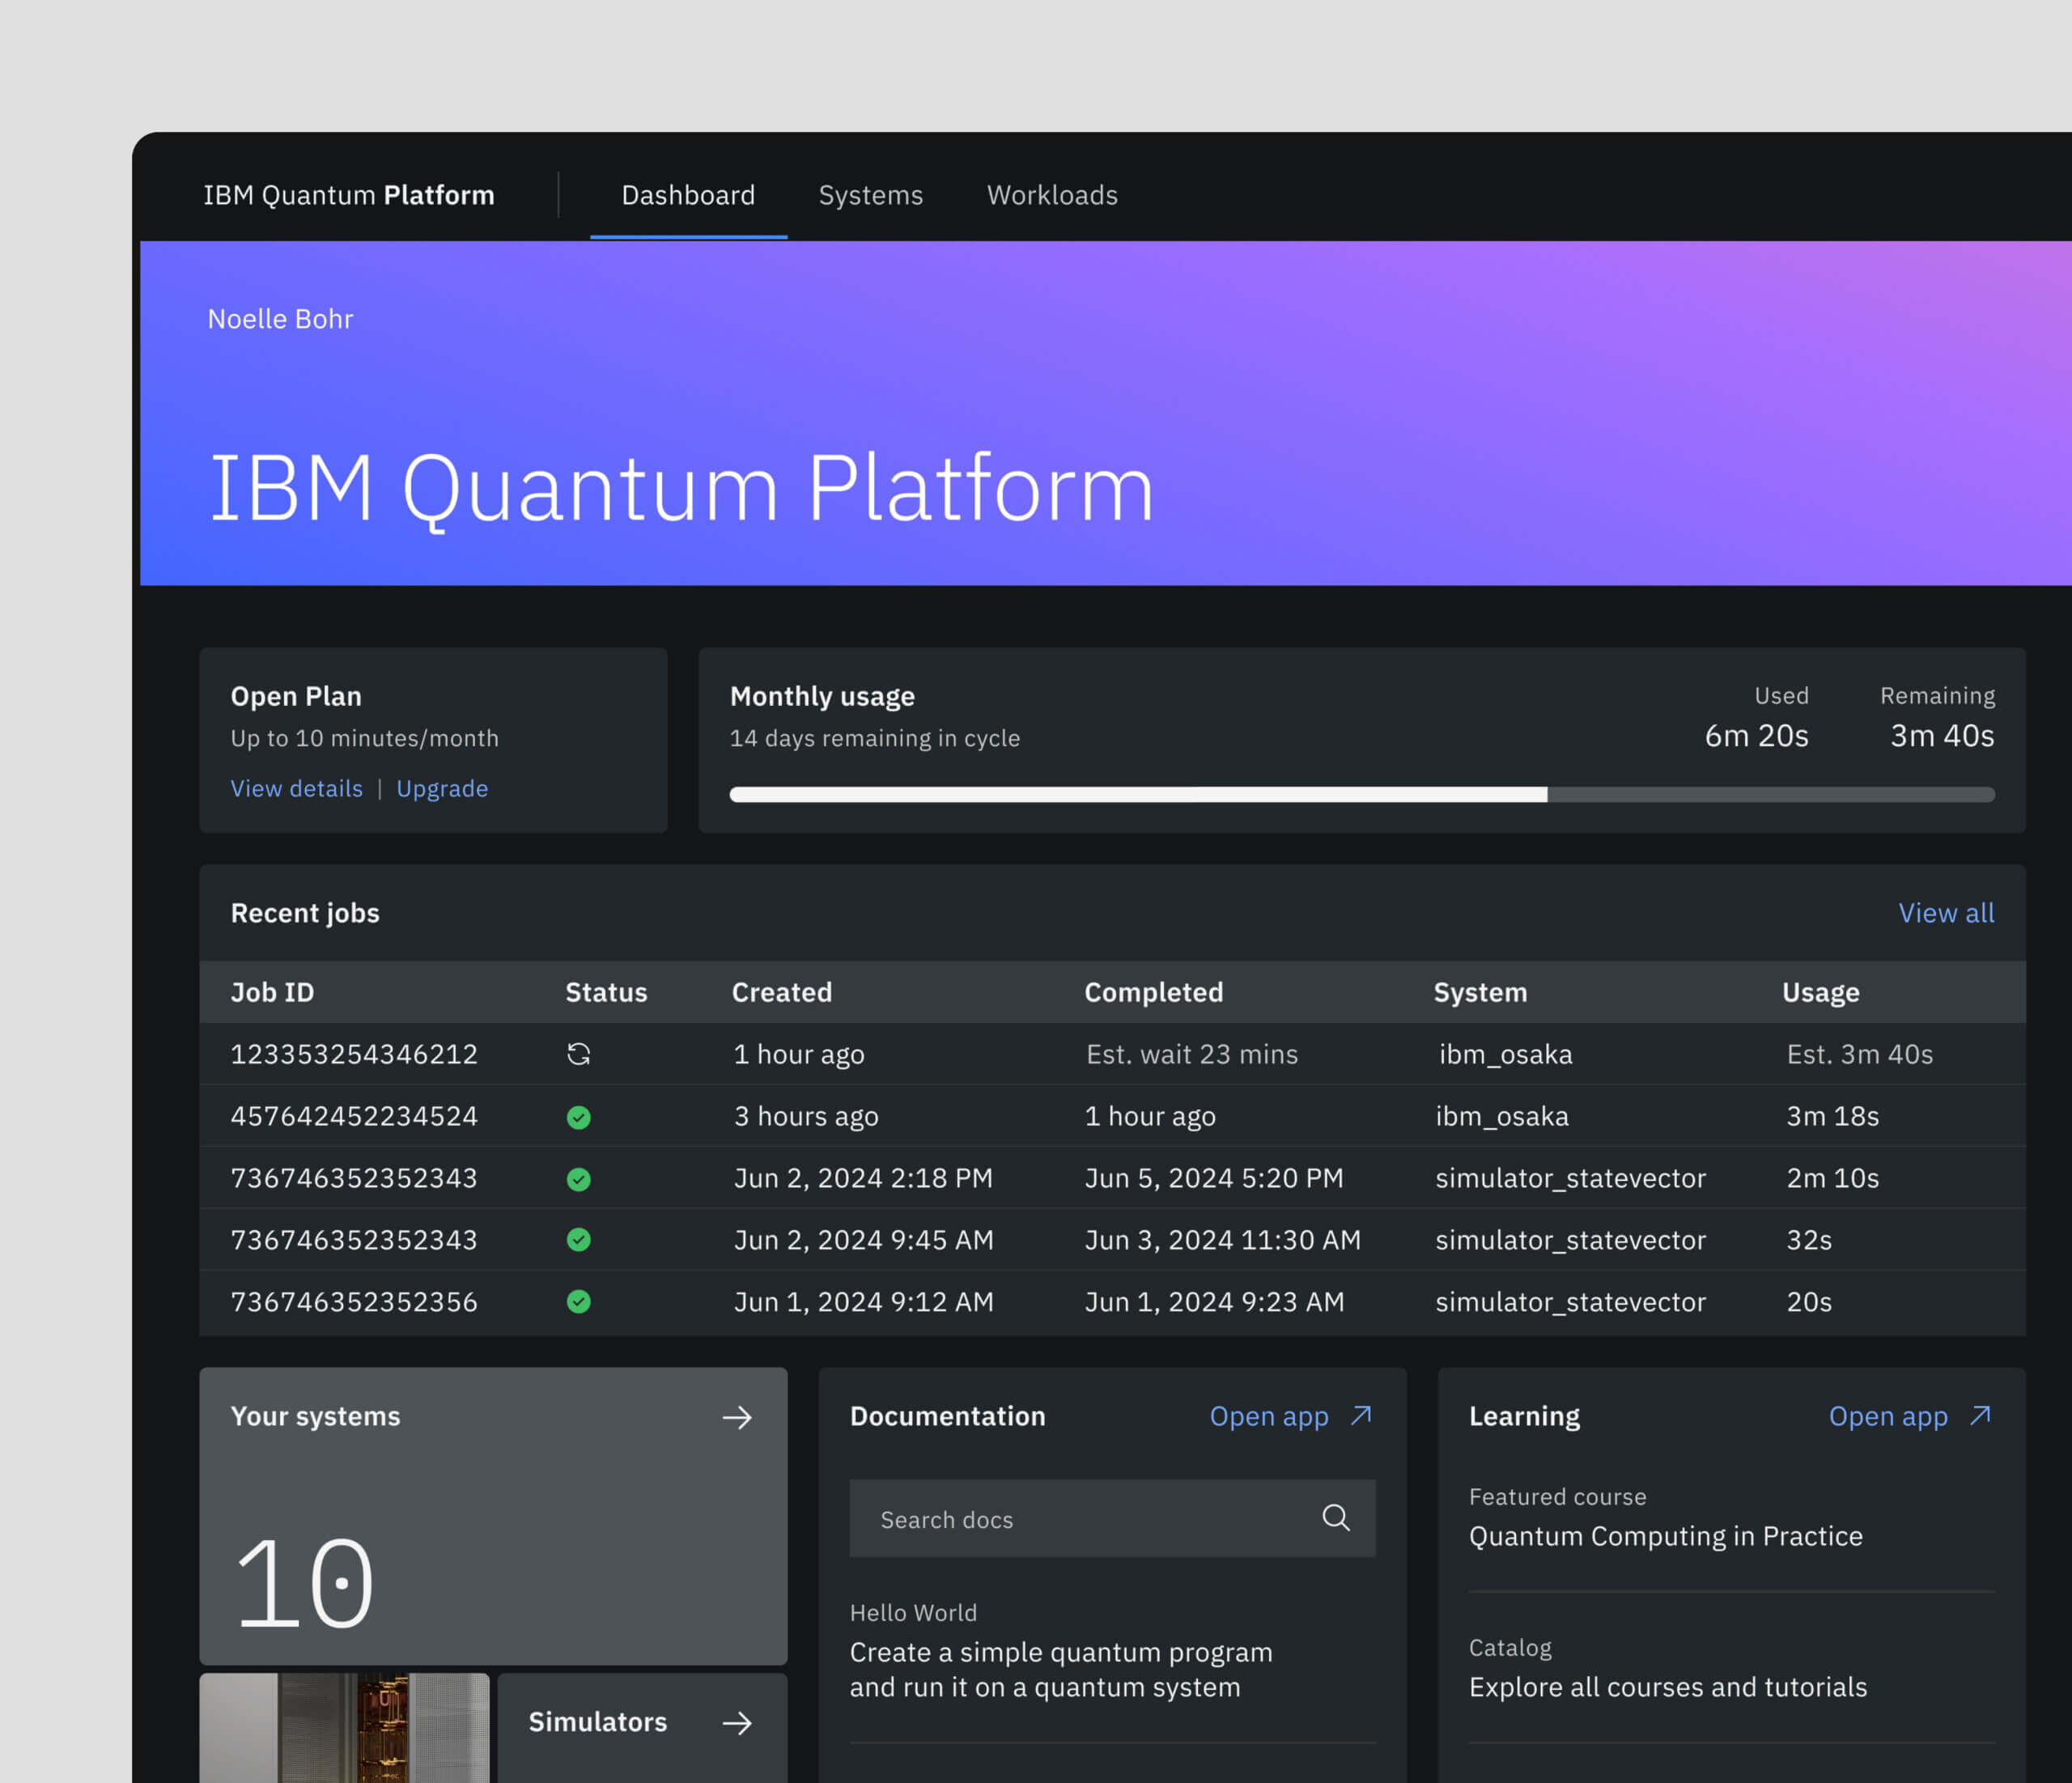2072x1783 pixels.
Task: Open Quantum Computing in Practice course
Action: tap(1665, 1536)
